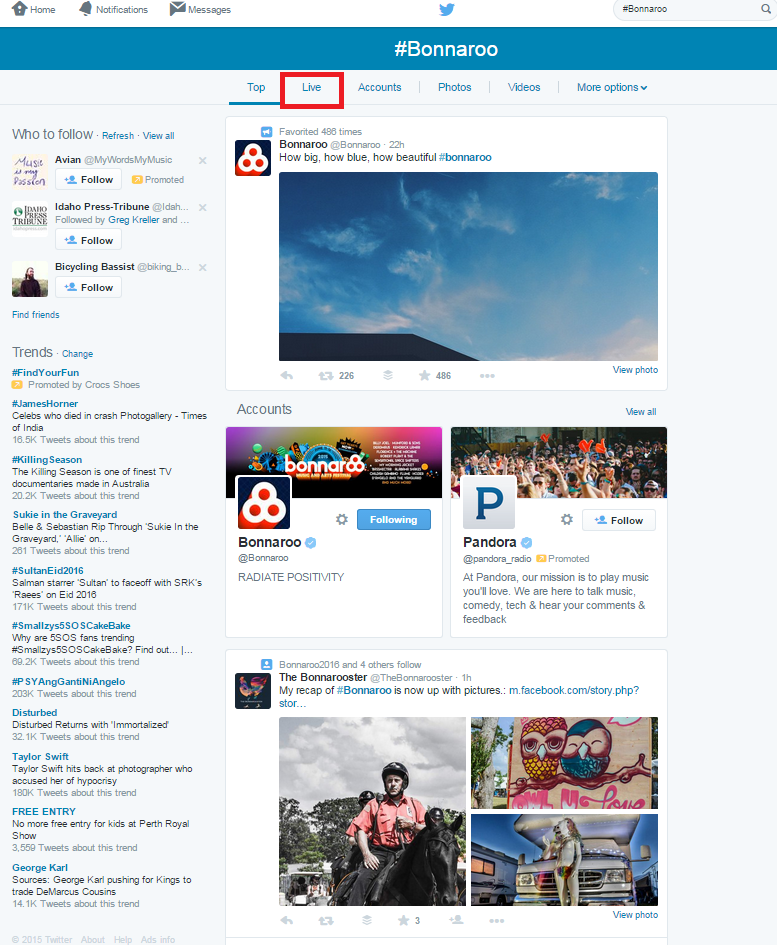Viewport: 777px width, 945px height.
Task: Dismiss Idaho Press-Tribune suggestion
Action: (x=203, y=207)
